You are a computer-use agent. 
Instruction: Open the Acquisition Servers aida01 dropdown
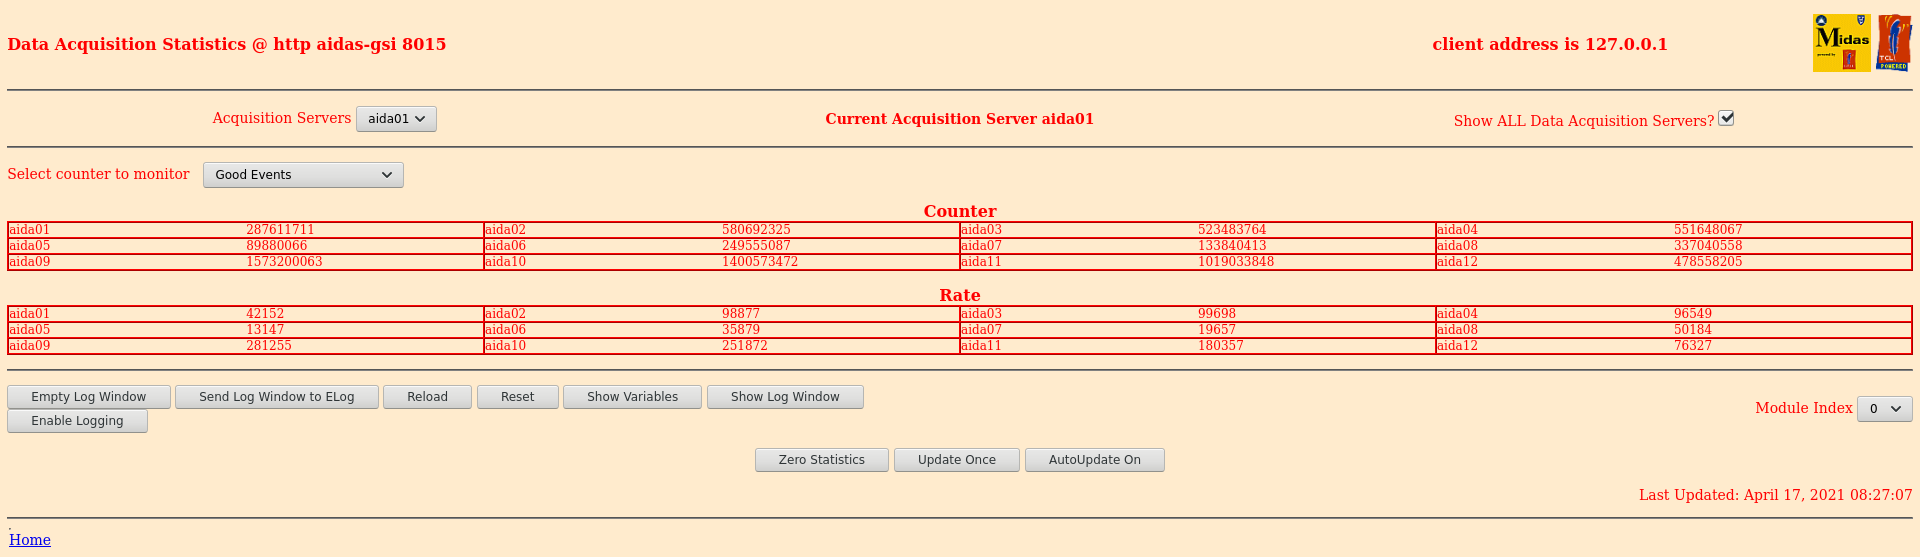pos(396,119)
